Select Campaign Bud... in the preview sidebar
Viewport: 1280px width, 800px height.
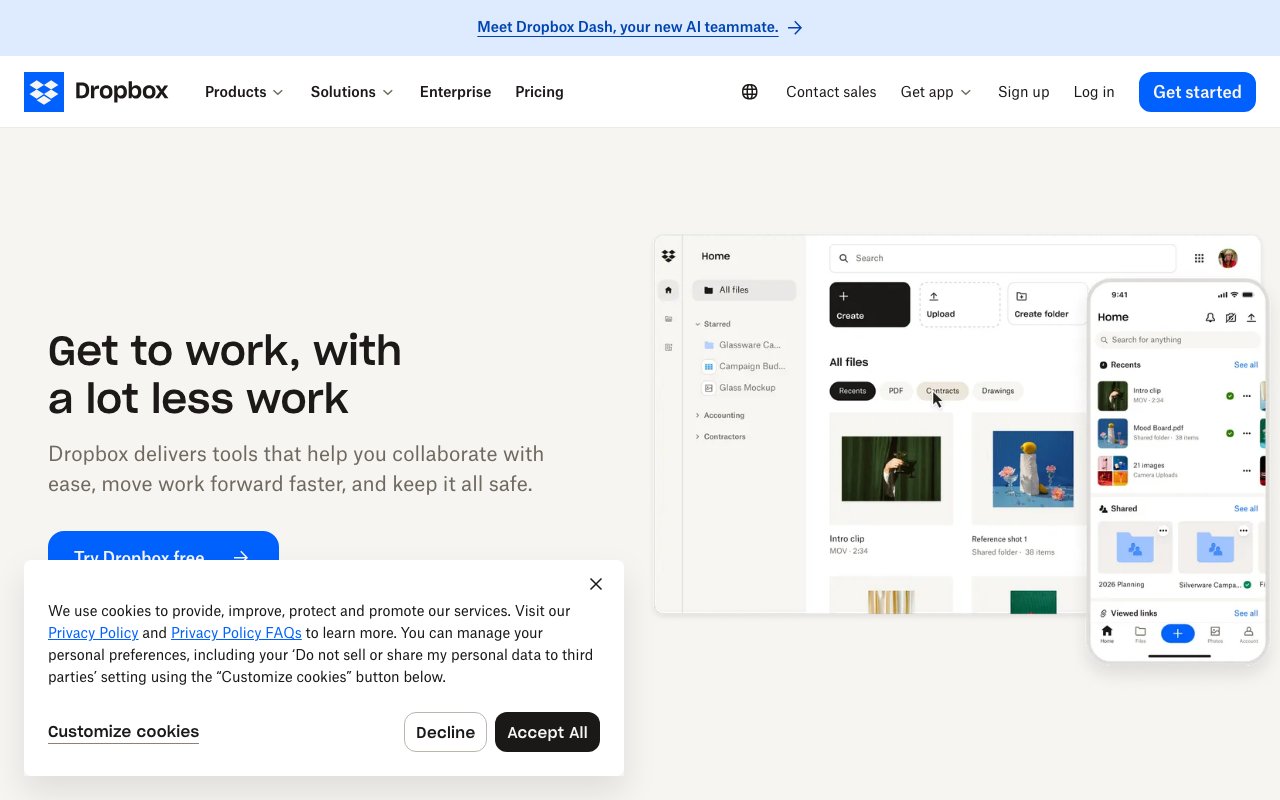[x=745, y=367]
